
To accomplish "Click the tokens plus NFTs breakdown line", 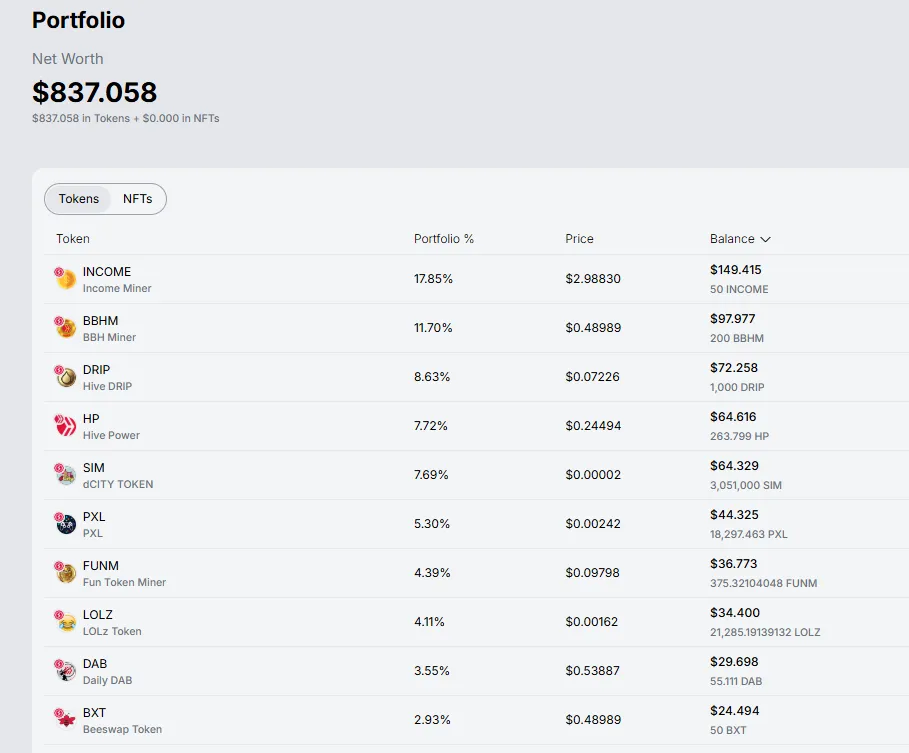I will [126, 118].
